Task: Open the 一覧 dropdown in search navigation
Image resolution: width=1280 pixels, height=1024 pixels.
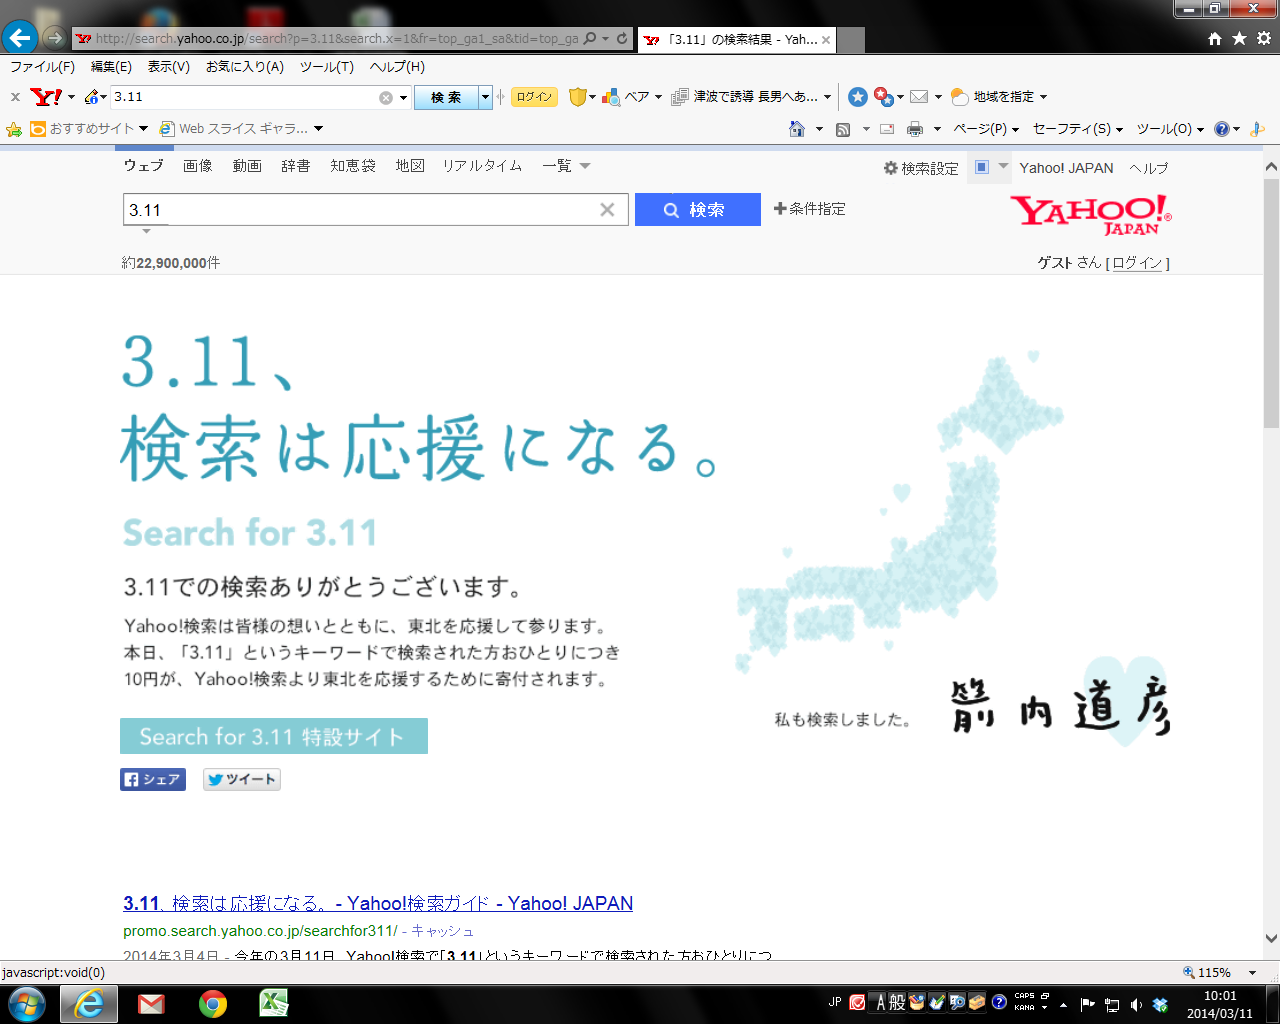Action: 563,166
